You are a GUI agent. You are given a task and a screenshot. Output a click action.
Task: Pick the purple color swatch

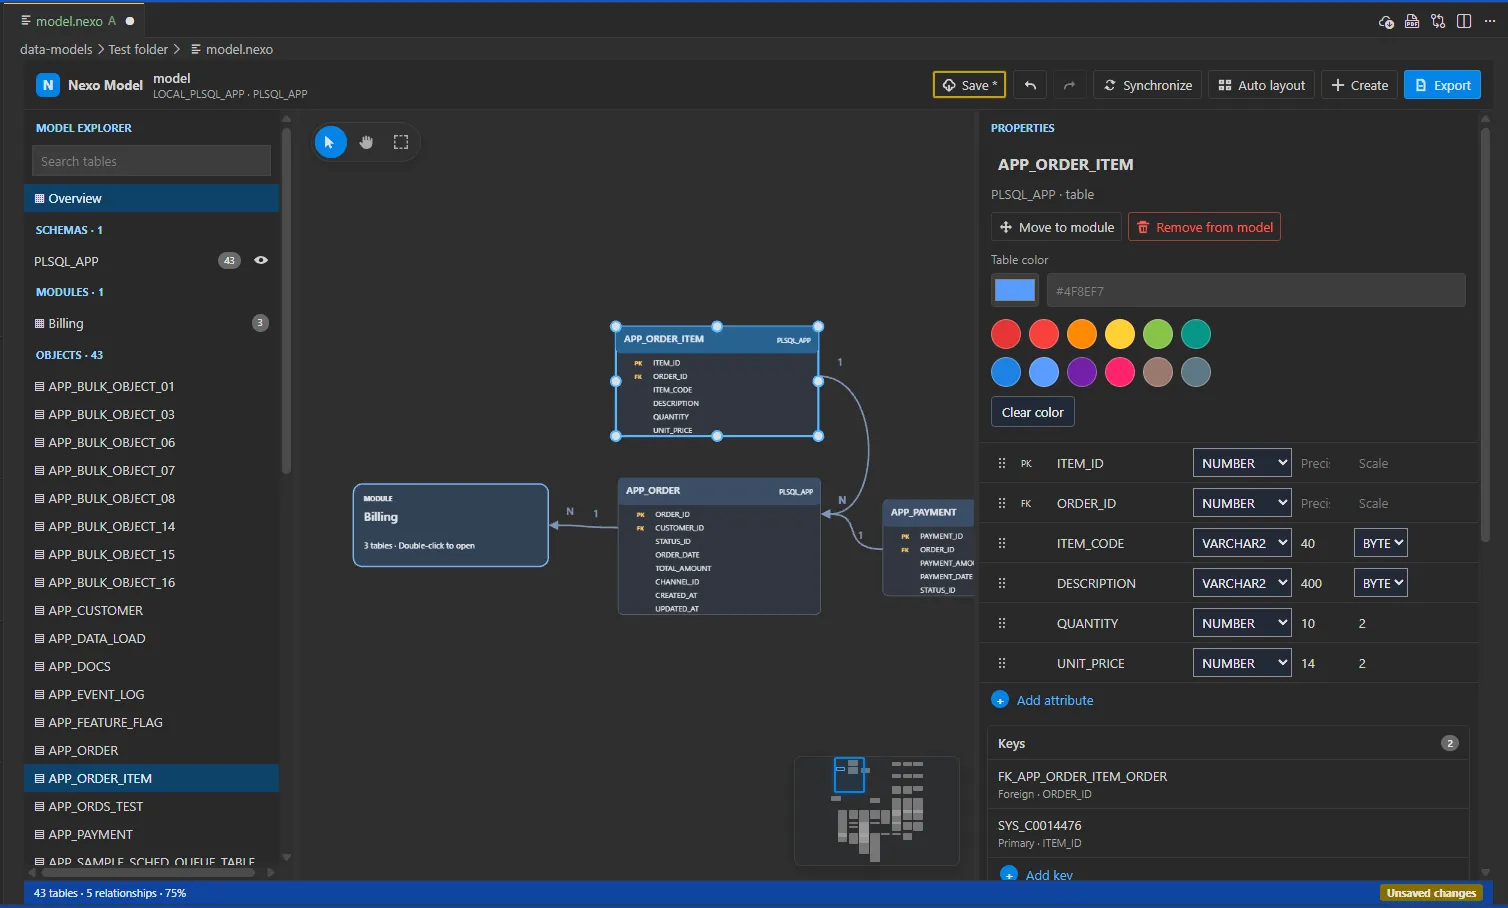pyautogui.click(x=1082, y=372)
